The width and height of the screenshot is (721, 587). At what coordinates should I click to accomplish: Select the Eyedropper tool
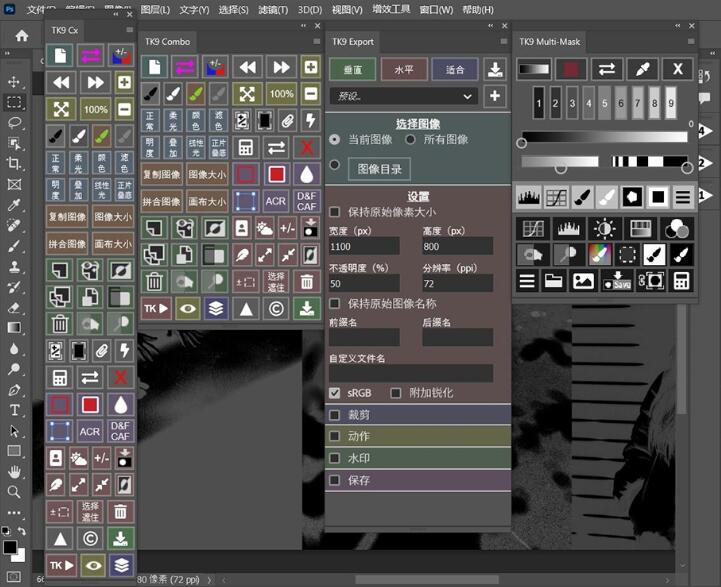point(14,204)
